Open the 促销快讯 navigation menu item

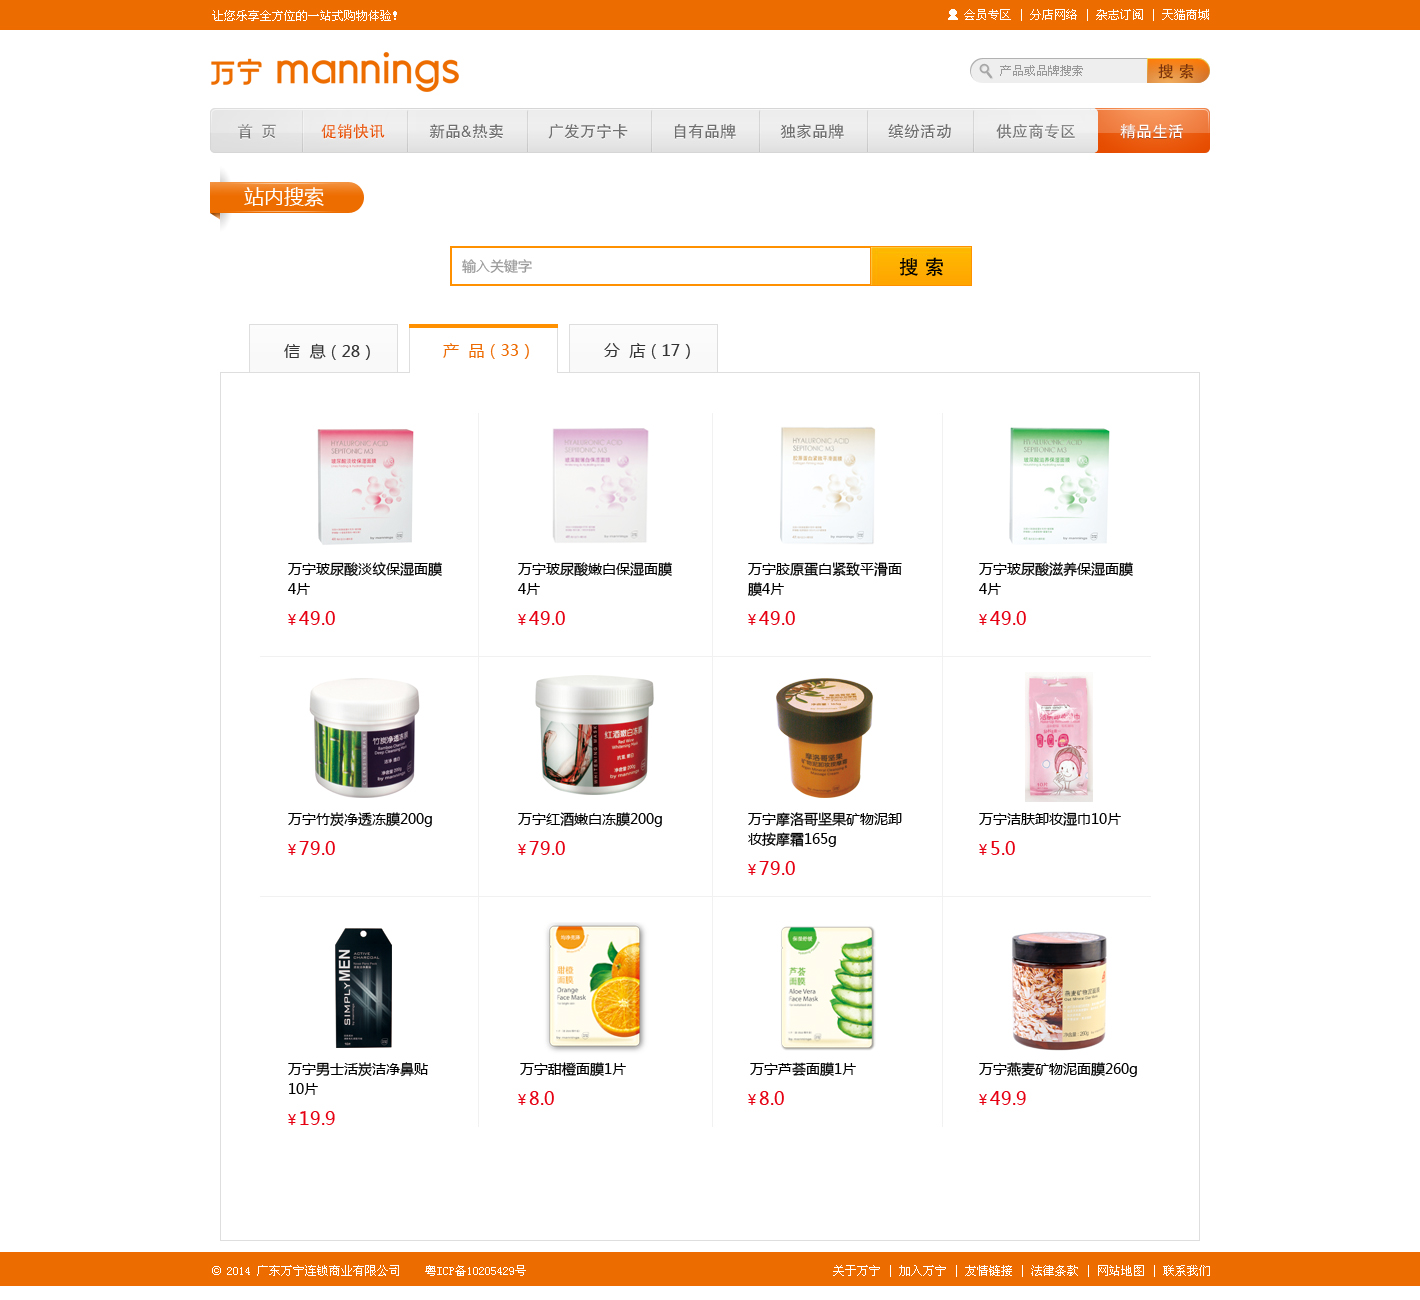tap(353, 131)
